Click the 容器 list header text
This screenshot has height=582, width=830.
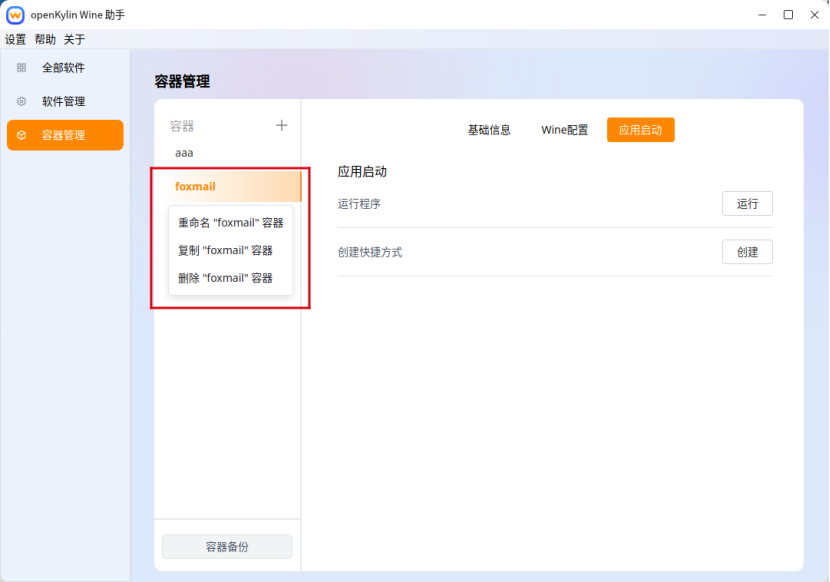point(182,126)
